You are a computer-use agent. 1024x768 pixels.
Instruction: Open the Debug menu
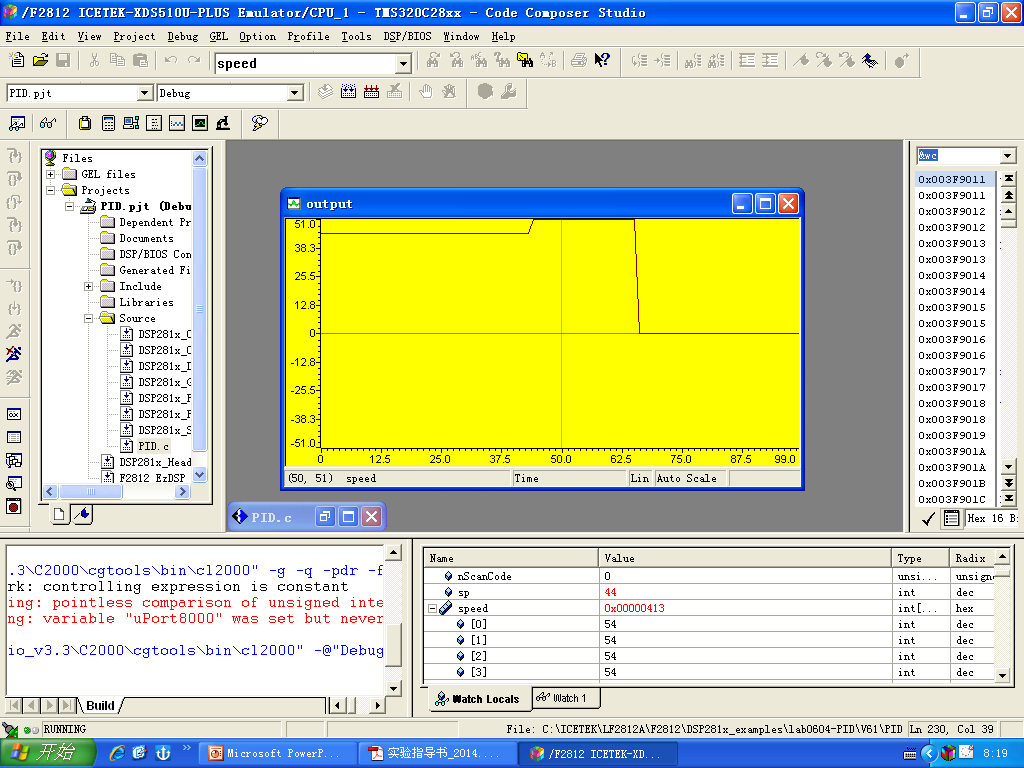pos(183,37)
